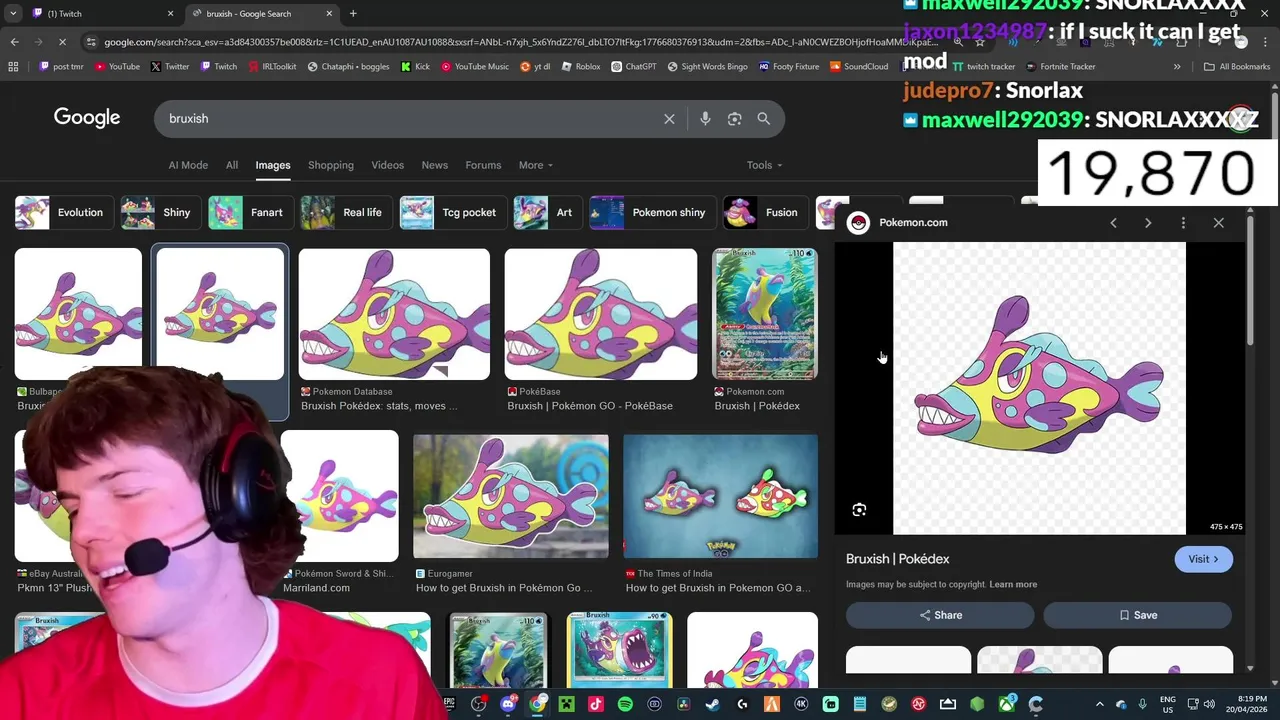Viewport: 1280px width, 720px height.
Task: Expand the More search types dropdown
Action: pos(536,165)
